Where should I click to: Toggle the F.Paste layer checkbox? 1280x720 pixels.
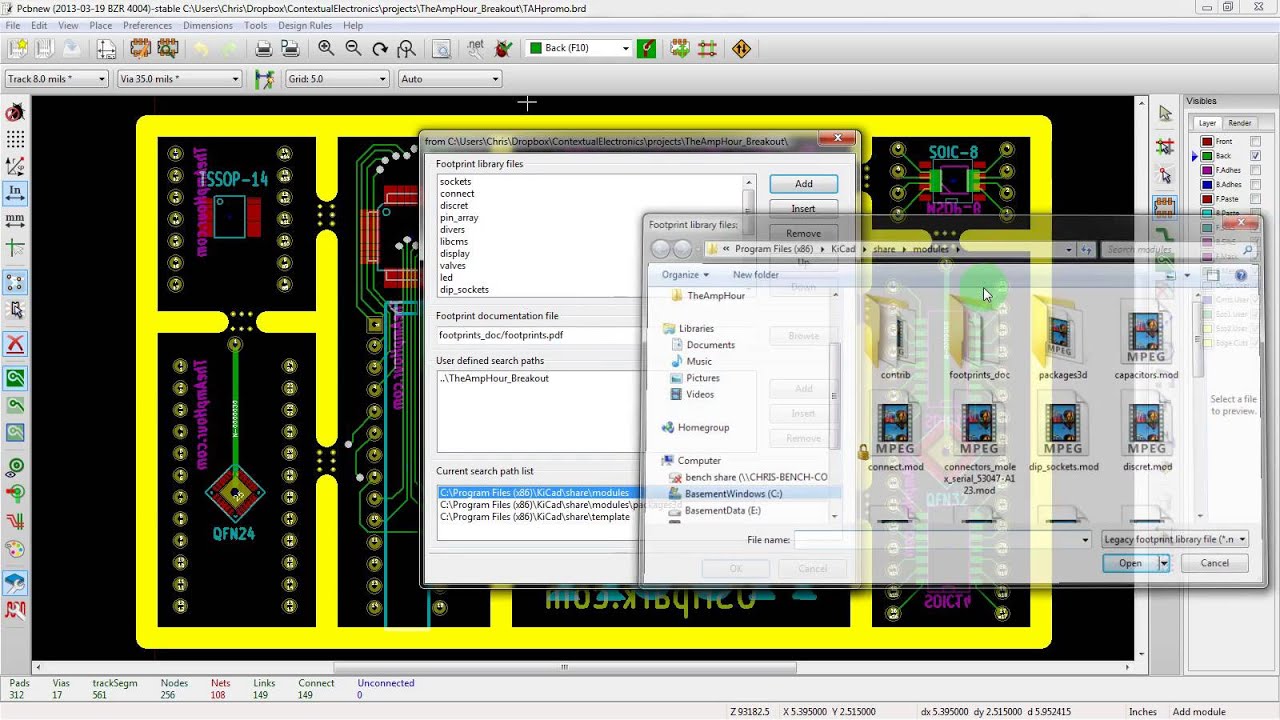coord(1255,199)
